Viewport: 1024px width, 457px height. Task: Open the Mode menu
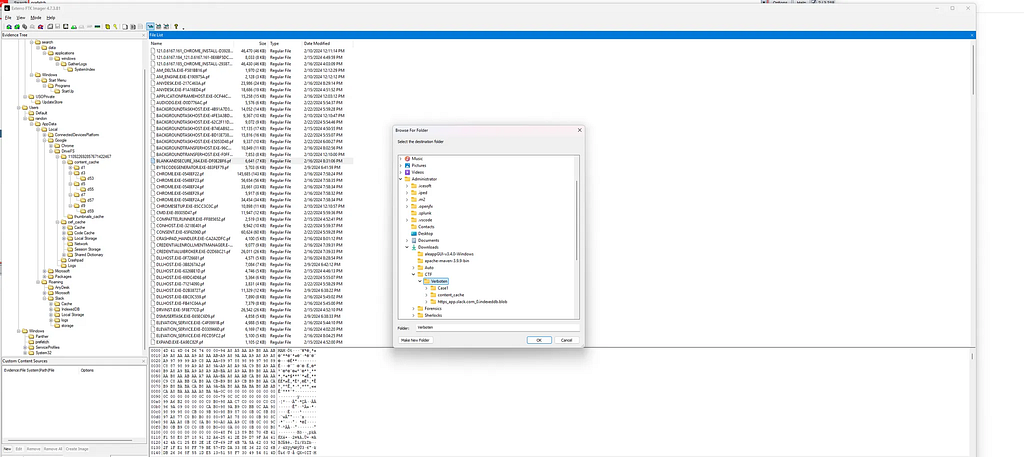pyautogui.click(x=36, y=18)
